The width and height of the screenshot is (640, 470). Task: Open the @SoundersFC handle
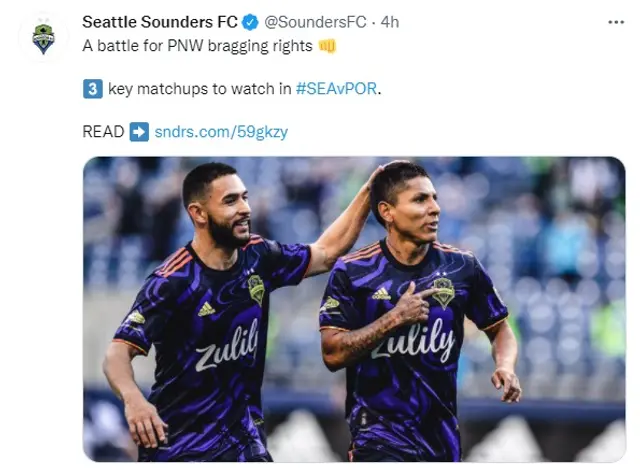pyautogui.click(x=315, y=22)
